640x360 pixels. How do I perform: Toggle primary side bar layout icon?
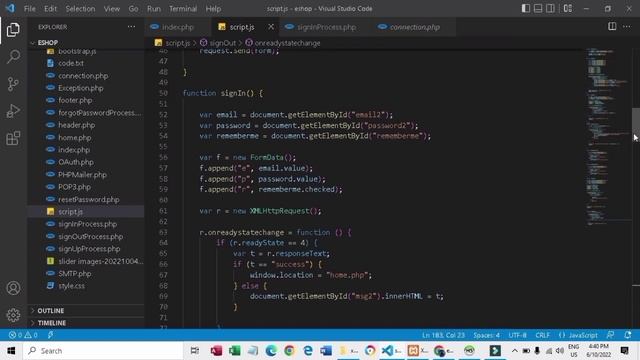pos(526,8)
